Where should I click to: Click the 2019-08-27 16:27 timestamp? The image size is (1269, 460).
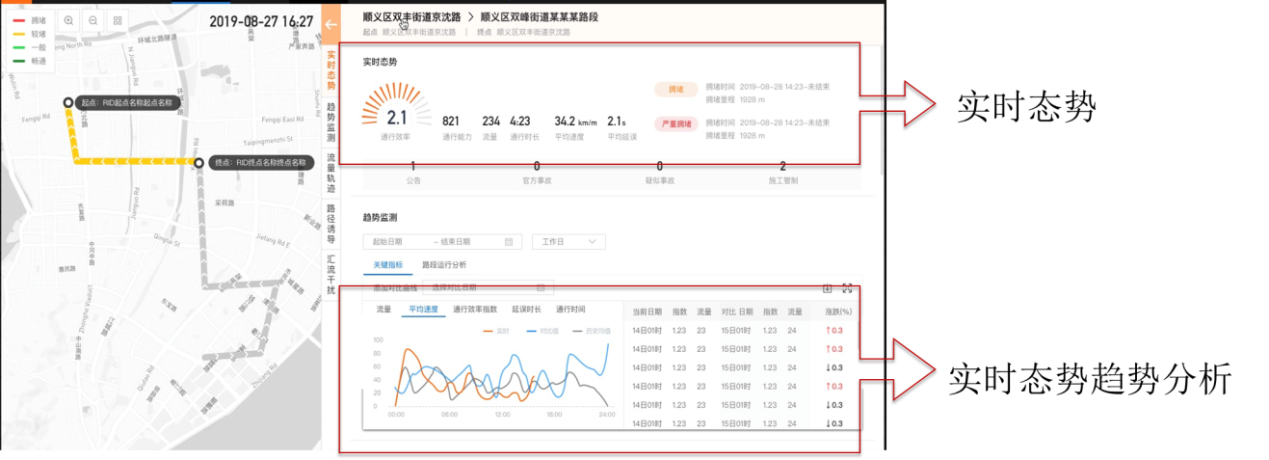coord(262,20)
